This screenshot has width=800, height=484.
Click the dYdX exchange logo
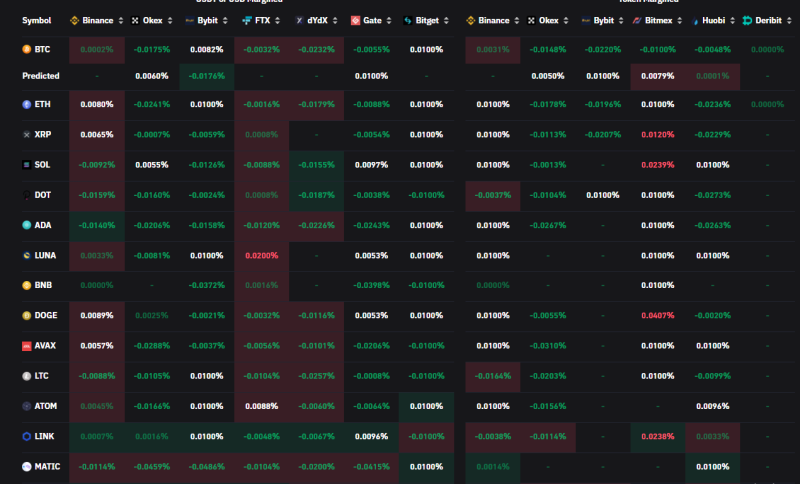click(x=299, y=20)
